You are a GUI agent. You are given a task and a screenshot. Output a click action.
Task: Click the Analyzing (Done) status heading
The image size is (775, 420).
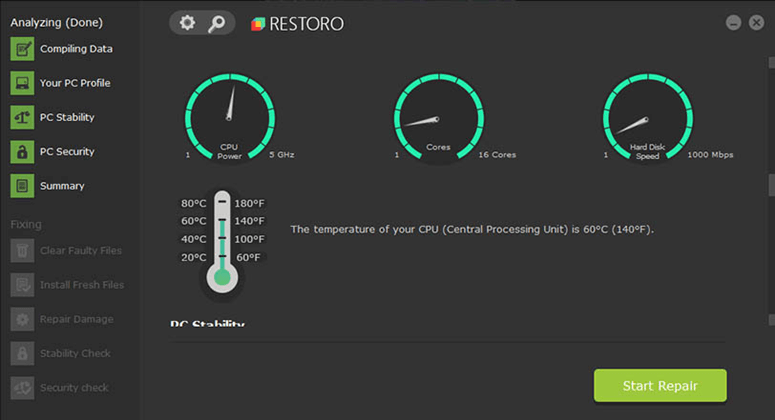[57, 22]
